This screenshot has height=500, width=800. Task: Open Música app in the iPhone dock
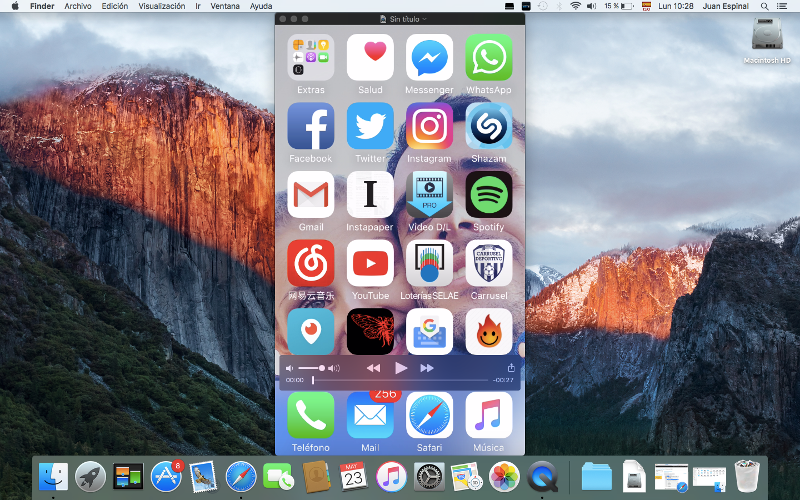[489, 415]
